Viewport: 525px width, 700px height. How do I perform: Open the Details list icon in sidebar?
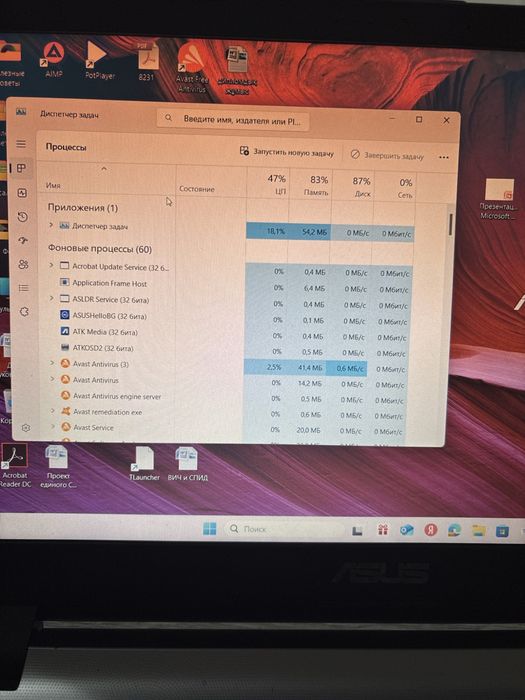coord(24,288)
